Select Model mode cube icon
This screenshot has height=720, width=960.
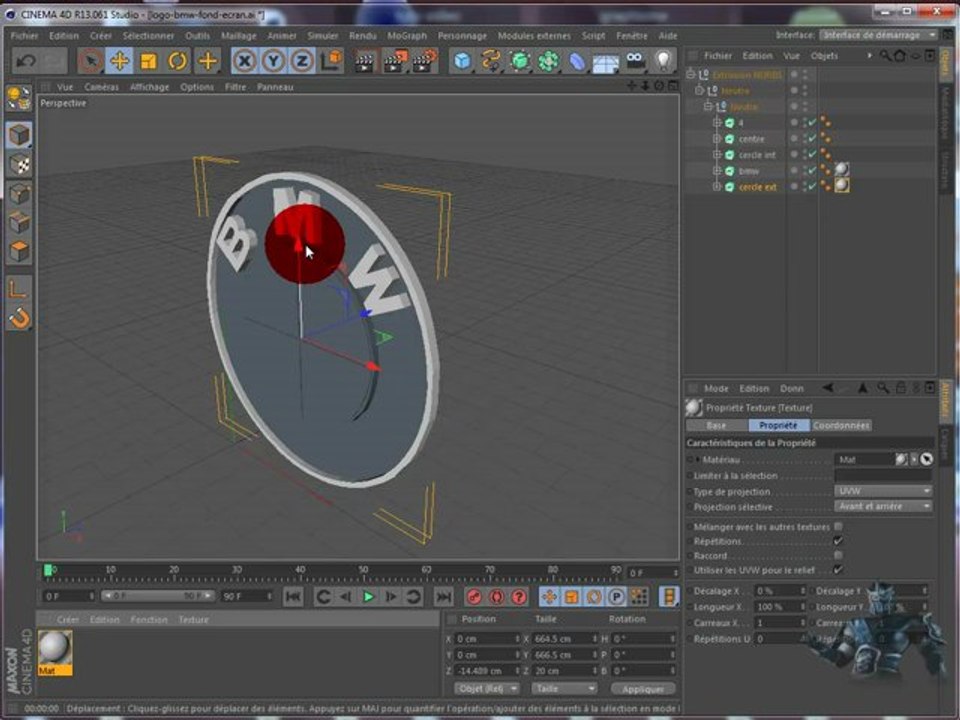(19, 135)
